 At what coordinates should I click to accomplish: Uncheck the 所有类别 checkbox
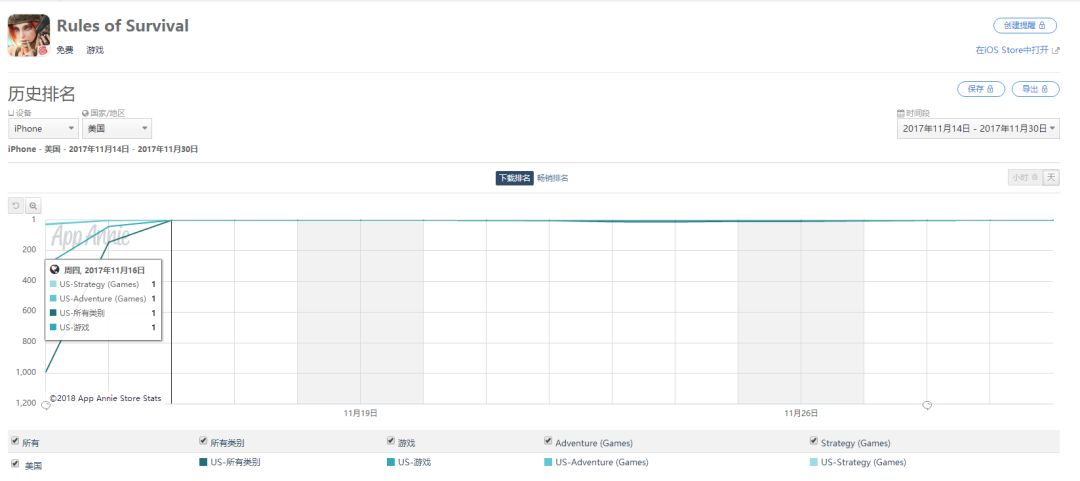(x=204, y=441)
